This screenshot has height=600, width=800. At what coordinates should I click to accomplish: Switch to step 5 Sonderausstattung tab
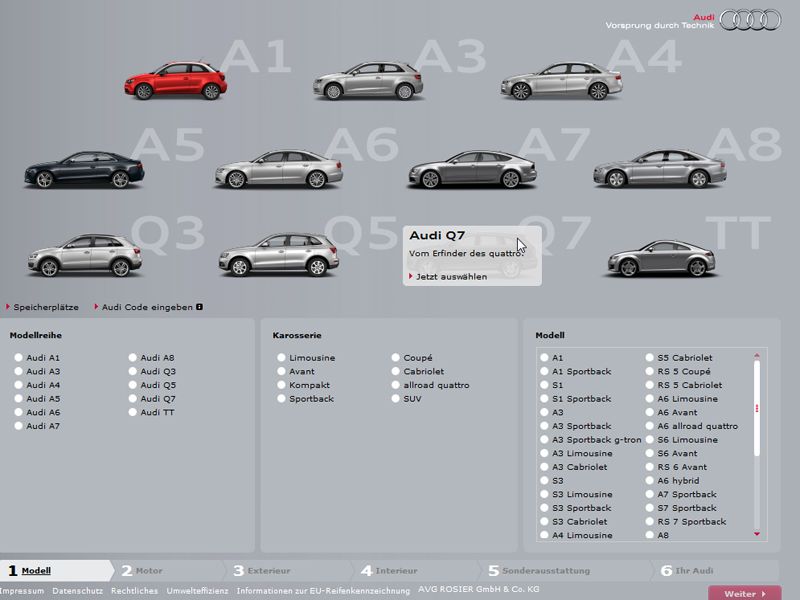pos(567,570)
